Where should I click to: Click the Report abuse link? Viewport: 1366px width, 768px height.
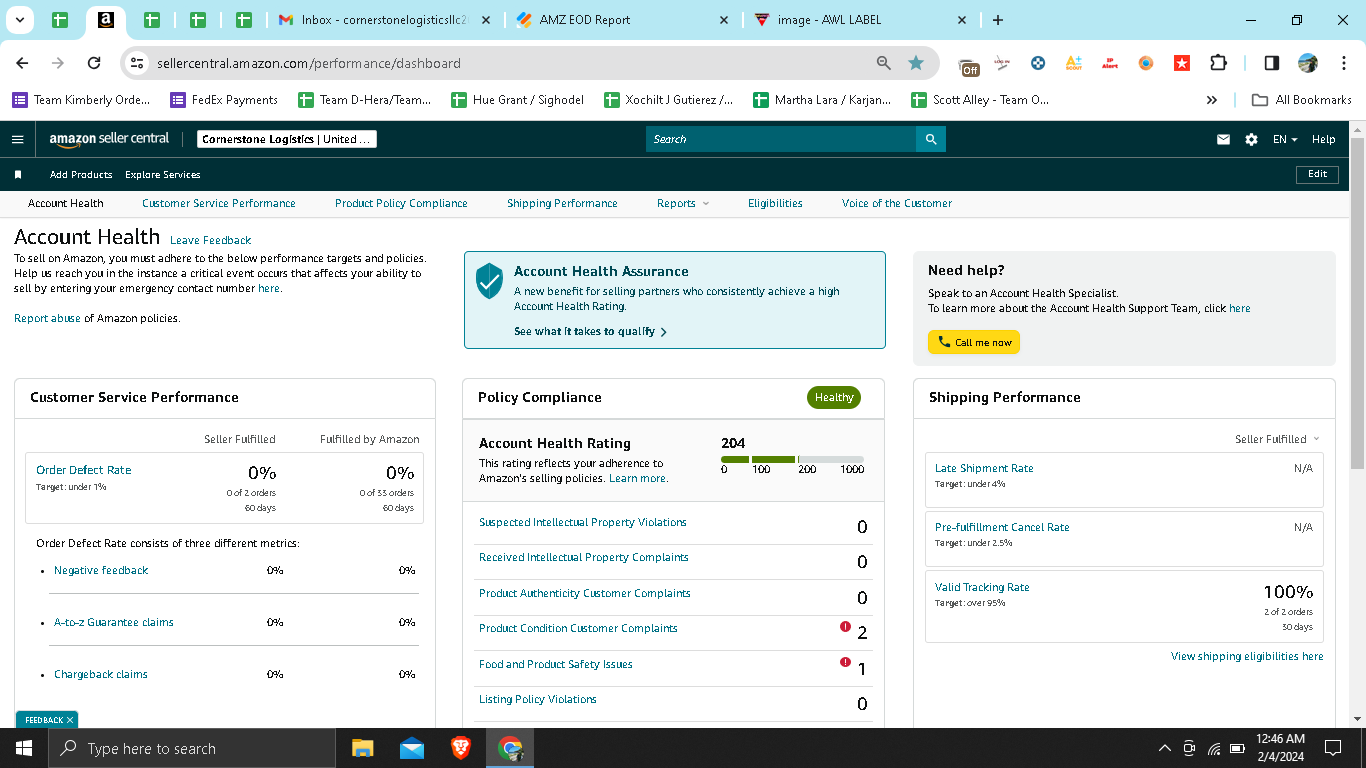coord(47,318)
